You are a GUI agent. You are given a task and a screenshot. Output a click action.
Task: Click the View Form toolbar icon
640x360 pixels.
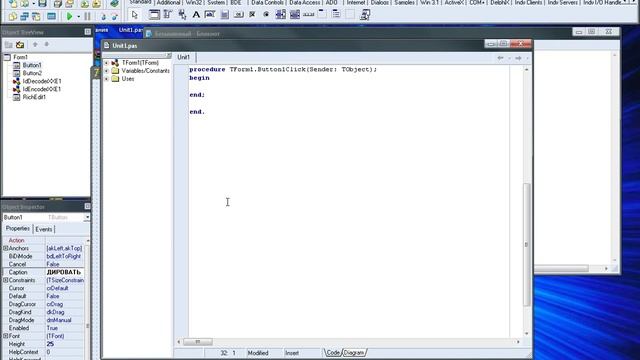tap(24, 16)
